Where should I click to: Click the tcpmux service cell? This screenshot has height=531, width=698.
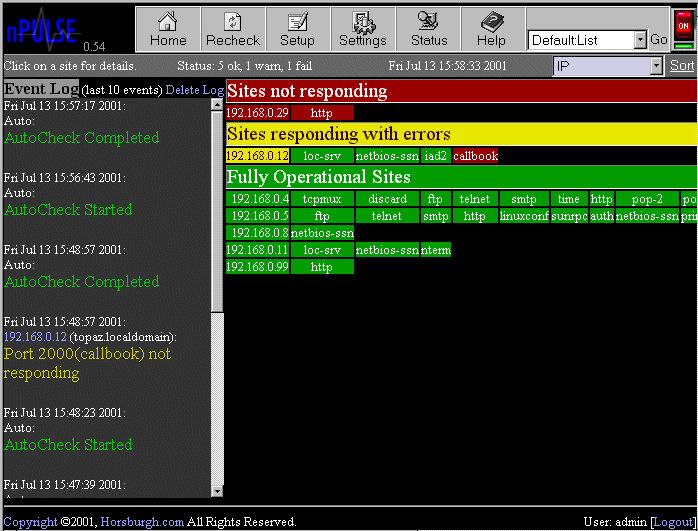click(322, 199)
